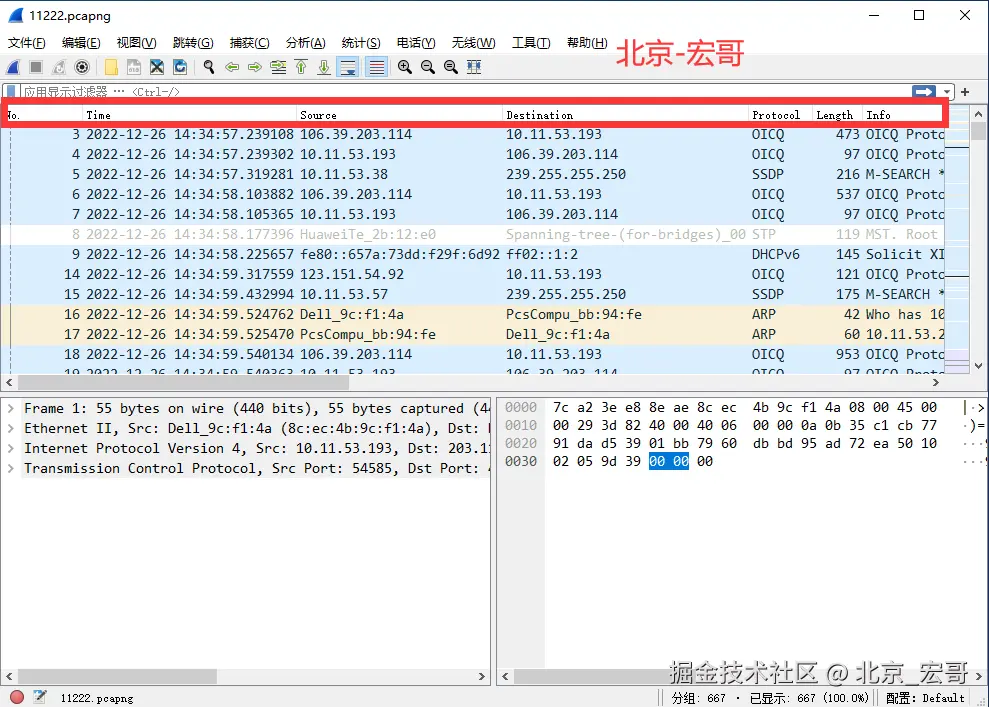989x707 pixels.
Task: Open the 无线(W) menu
Action: [x=473, y=43]
